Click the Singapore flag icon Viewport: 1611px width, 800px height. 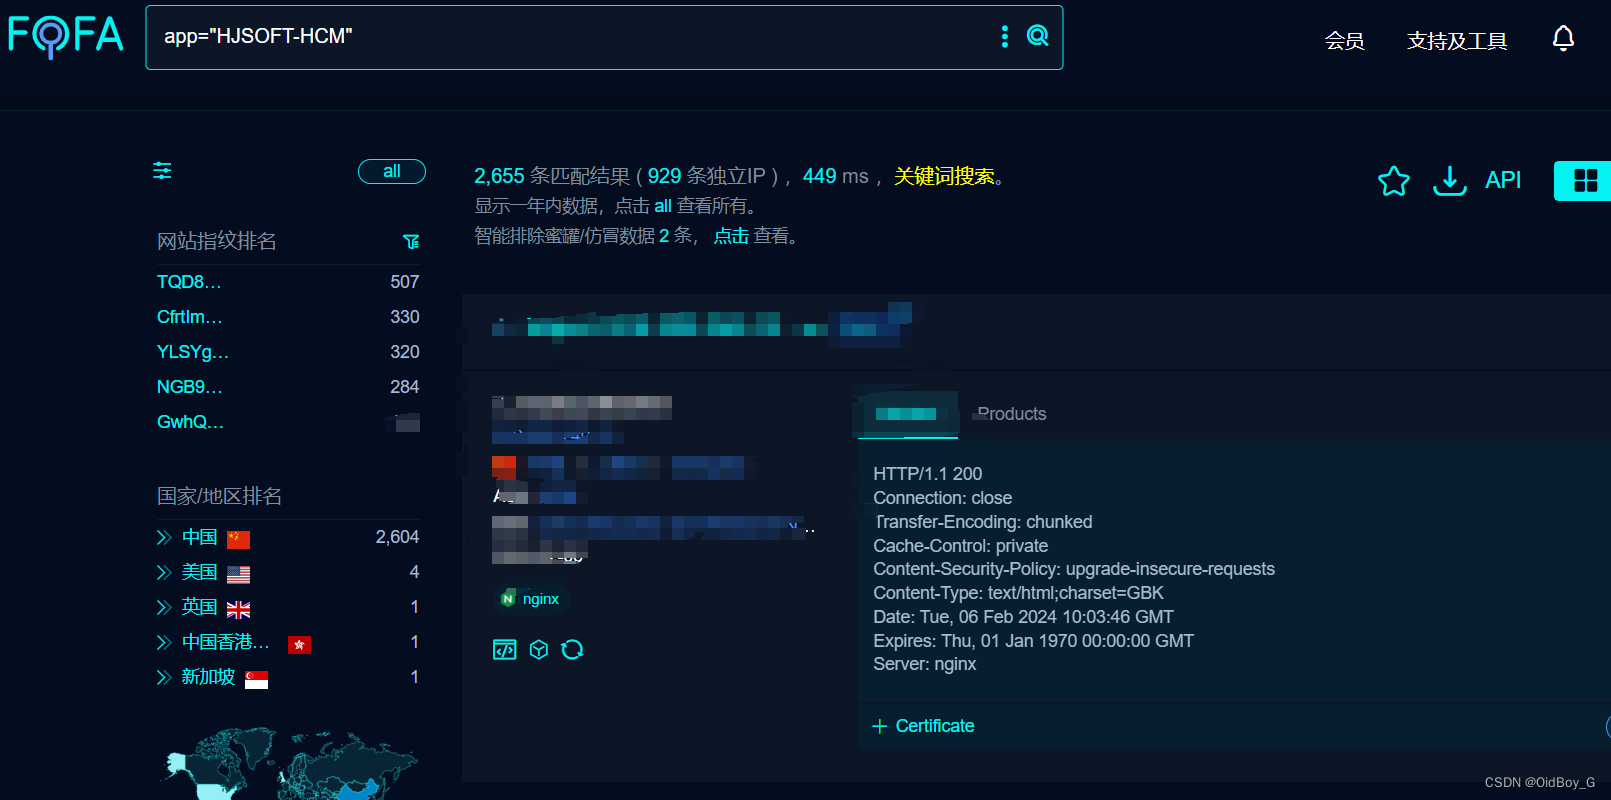[x=256, y=680]
